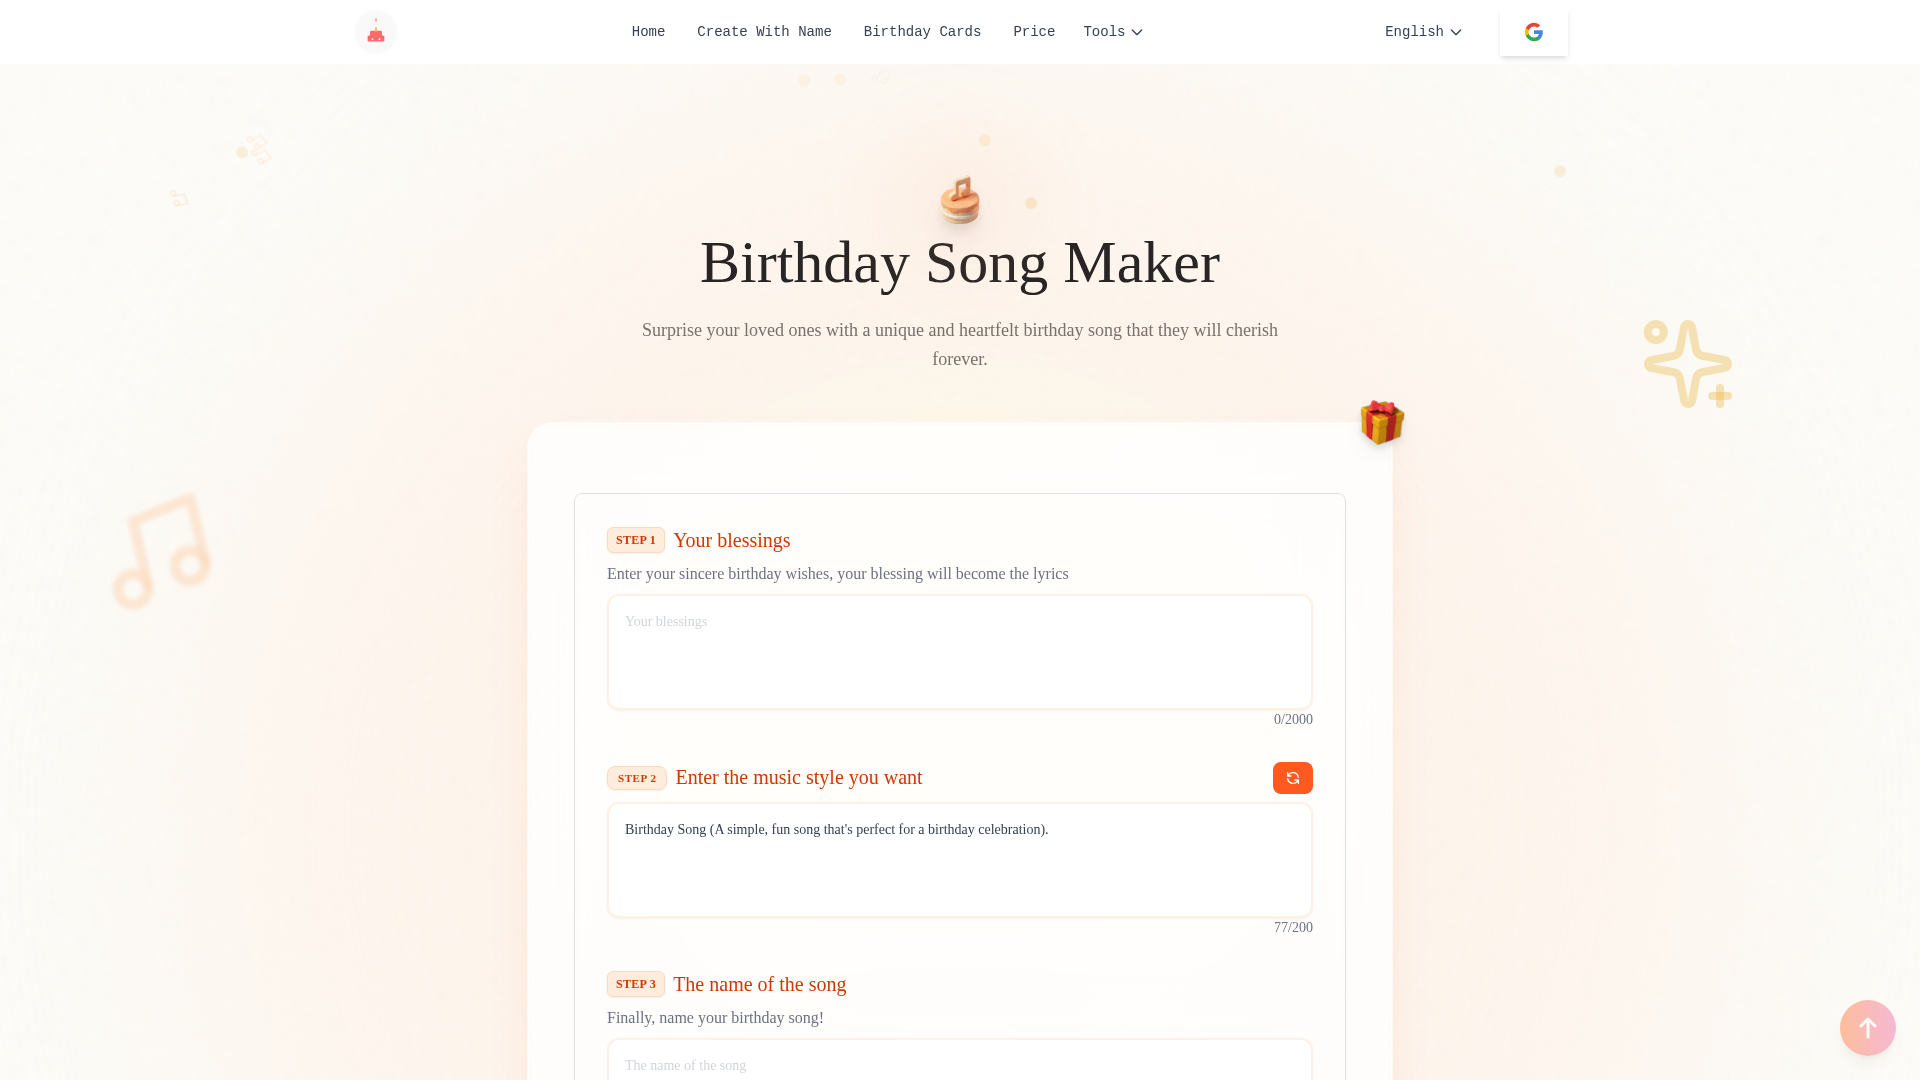This screenshot has width=1920, height=1080.
Task: Go to the Home page
Action: 648,32
